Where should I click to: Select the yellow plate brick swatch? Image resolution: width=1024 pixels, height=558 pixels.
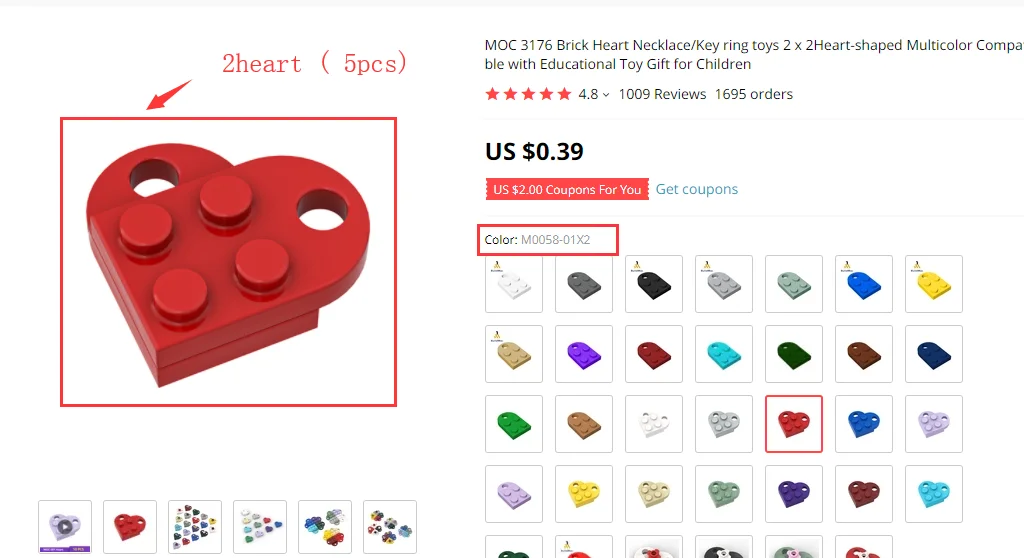pos(934,284)
